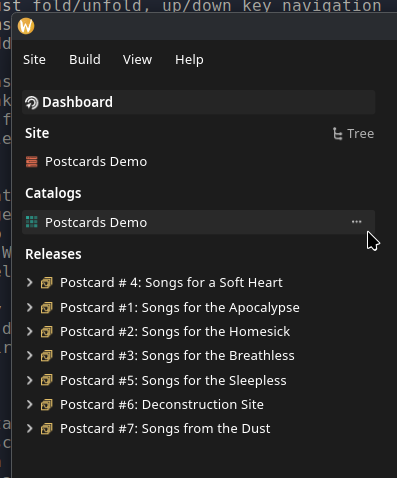Viewport: 397px width, 478px height.
Task: Select the text Postcard #1: Songs for the Apocalypse
Action: point(180,307)
